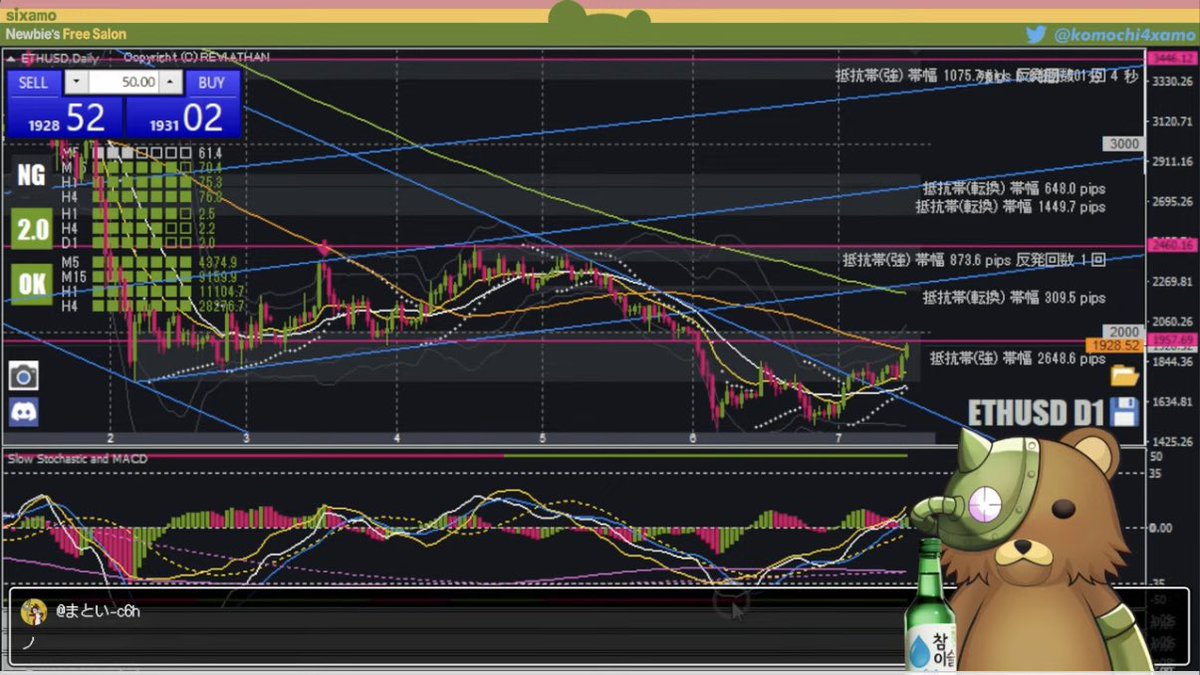Click the 2911.16 price axis label
This screenshot has width=1200, height=675.
[1174, 161]
